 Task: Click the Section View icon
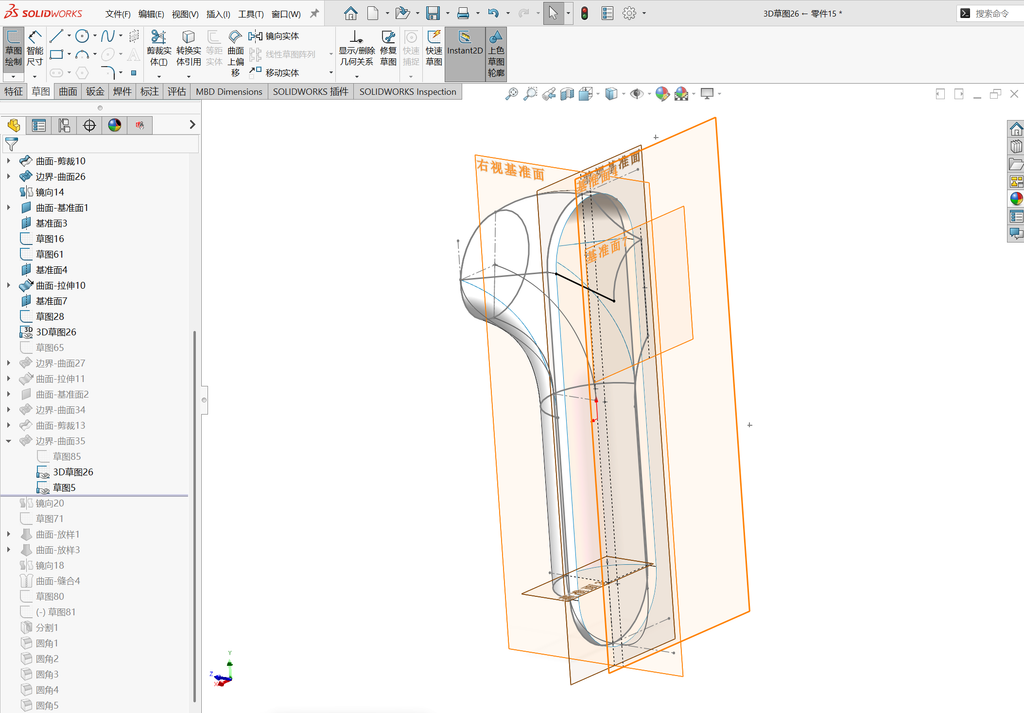(567, 94)
